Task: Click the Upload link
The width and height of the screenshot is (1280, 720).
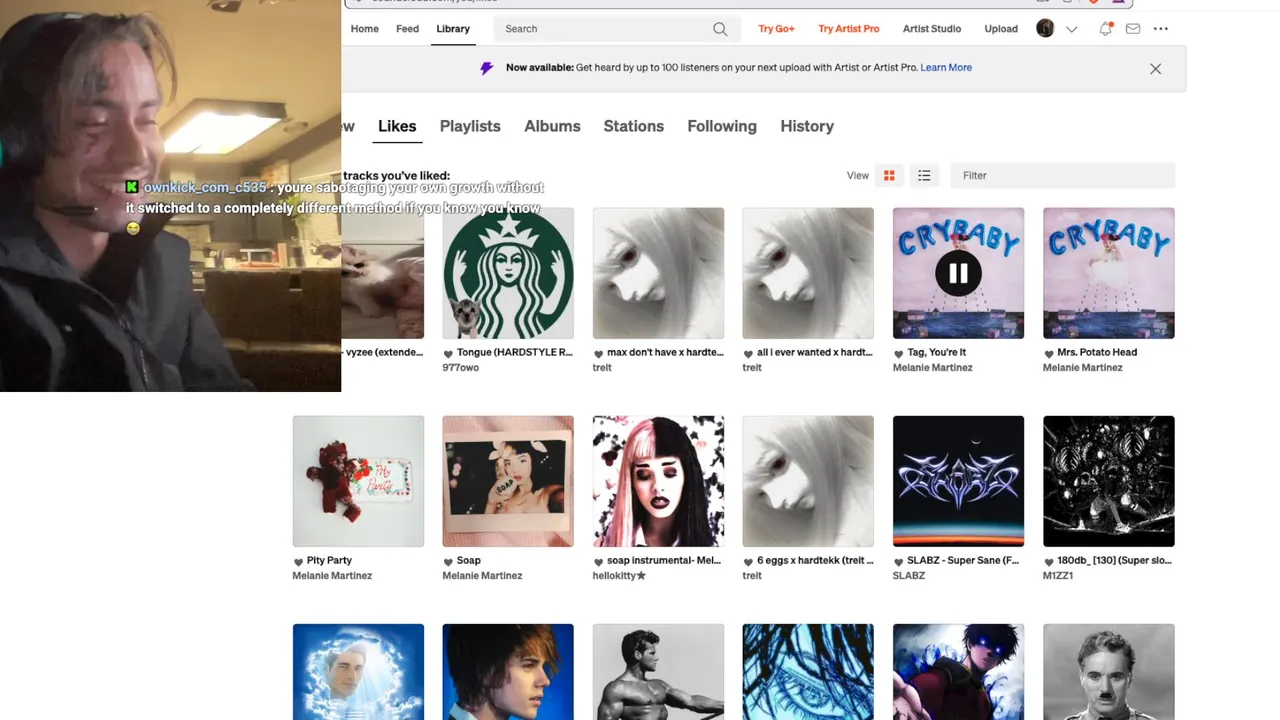Action: click(x=1001, y=29)
